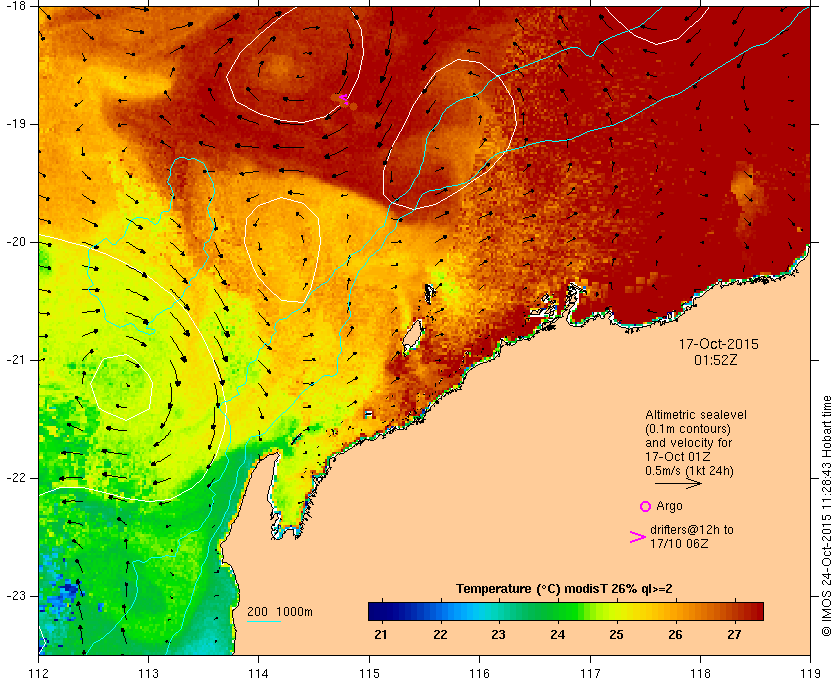Viewport: 840px width, 680px height.
Task: Click the magenta drifter marker near 18.8°S
Action: tap(343, 99)
